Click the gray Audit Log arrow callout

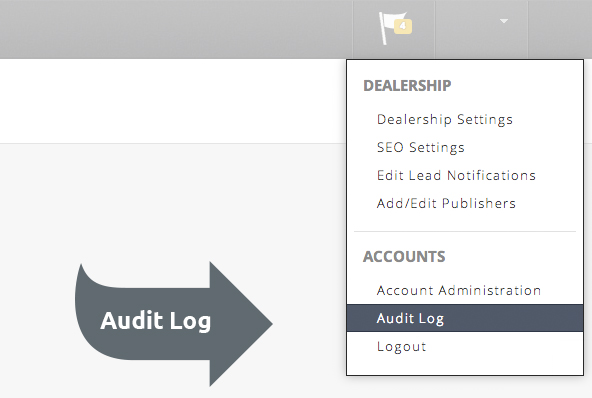point(174,324)
